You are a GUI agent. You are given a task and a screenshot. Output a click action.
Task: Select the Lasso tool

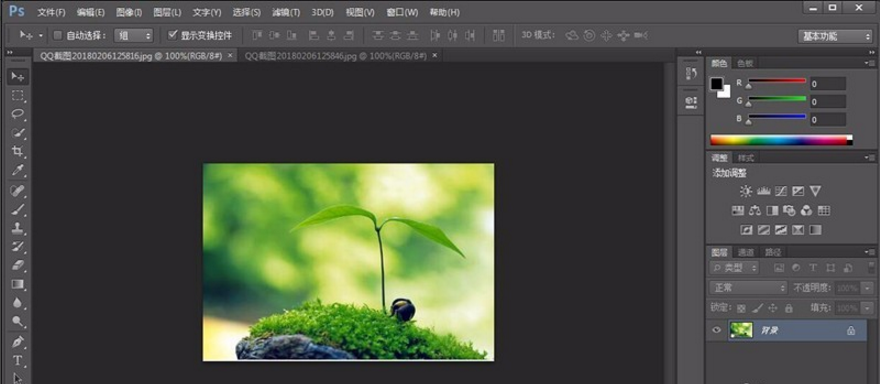pos(18,113)
